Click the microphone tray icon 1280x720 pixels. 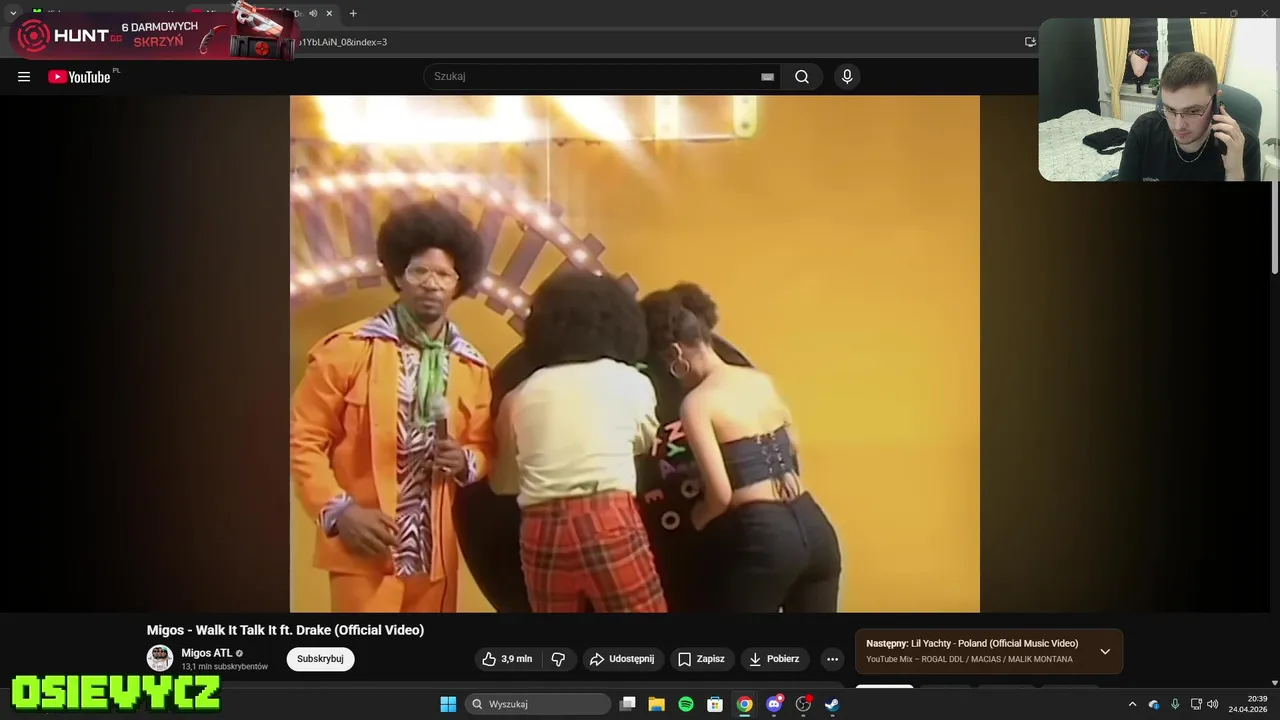1175,704
